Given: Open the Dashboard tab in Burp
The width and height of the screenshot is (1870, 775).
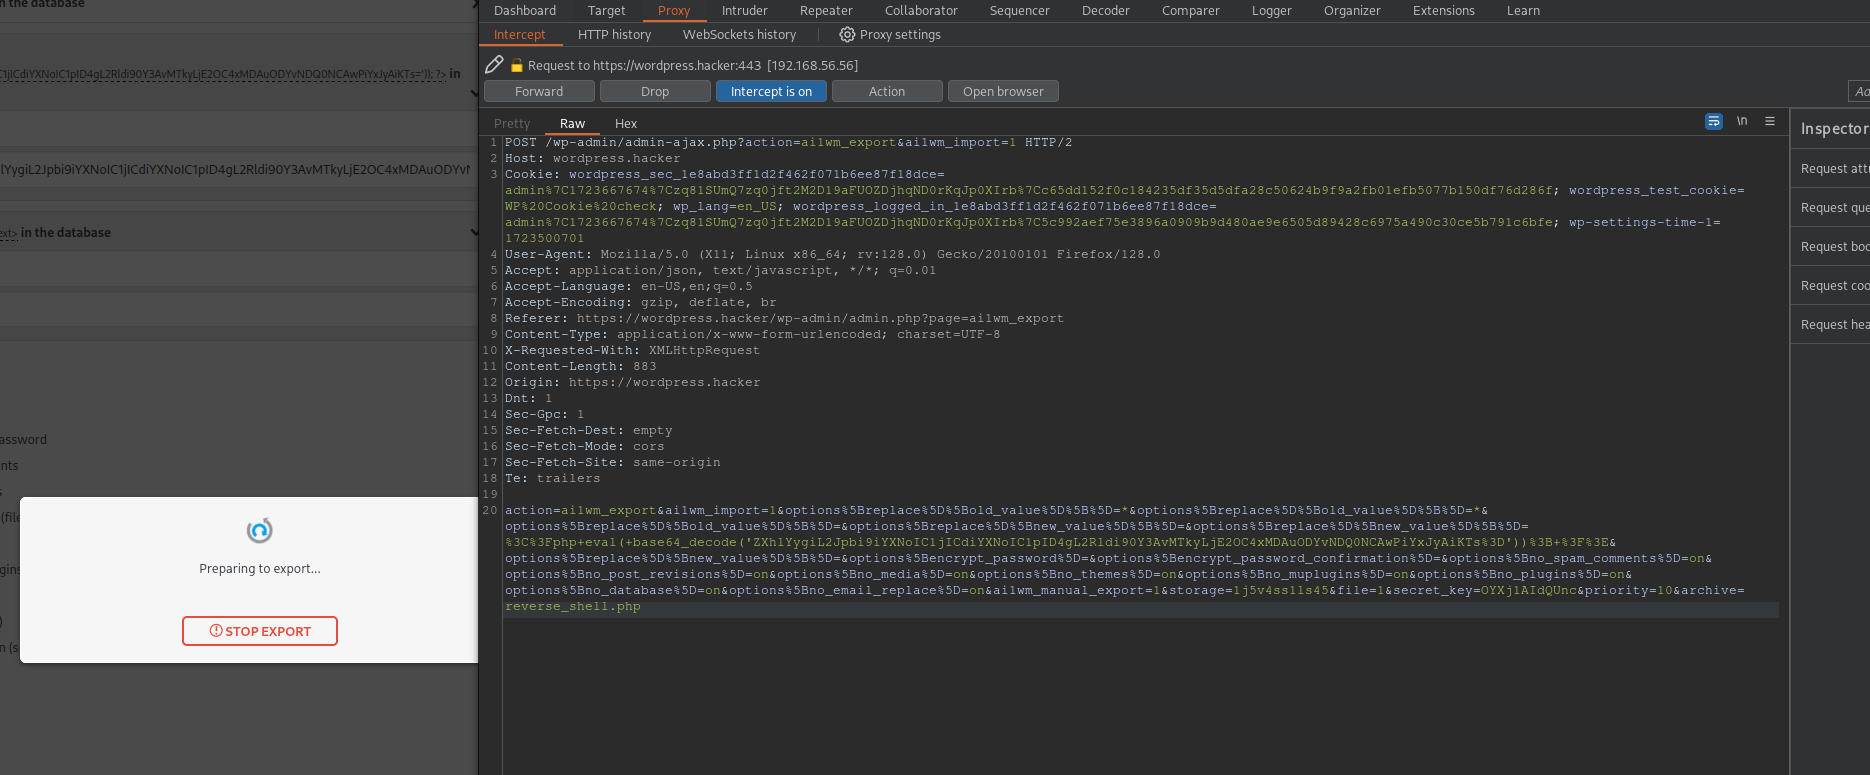Looking at the screenshot, I should (525, 11).
